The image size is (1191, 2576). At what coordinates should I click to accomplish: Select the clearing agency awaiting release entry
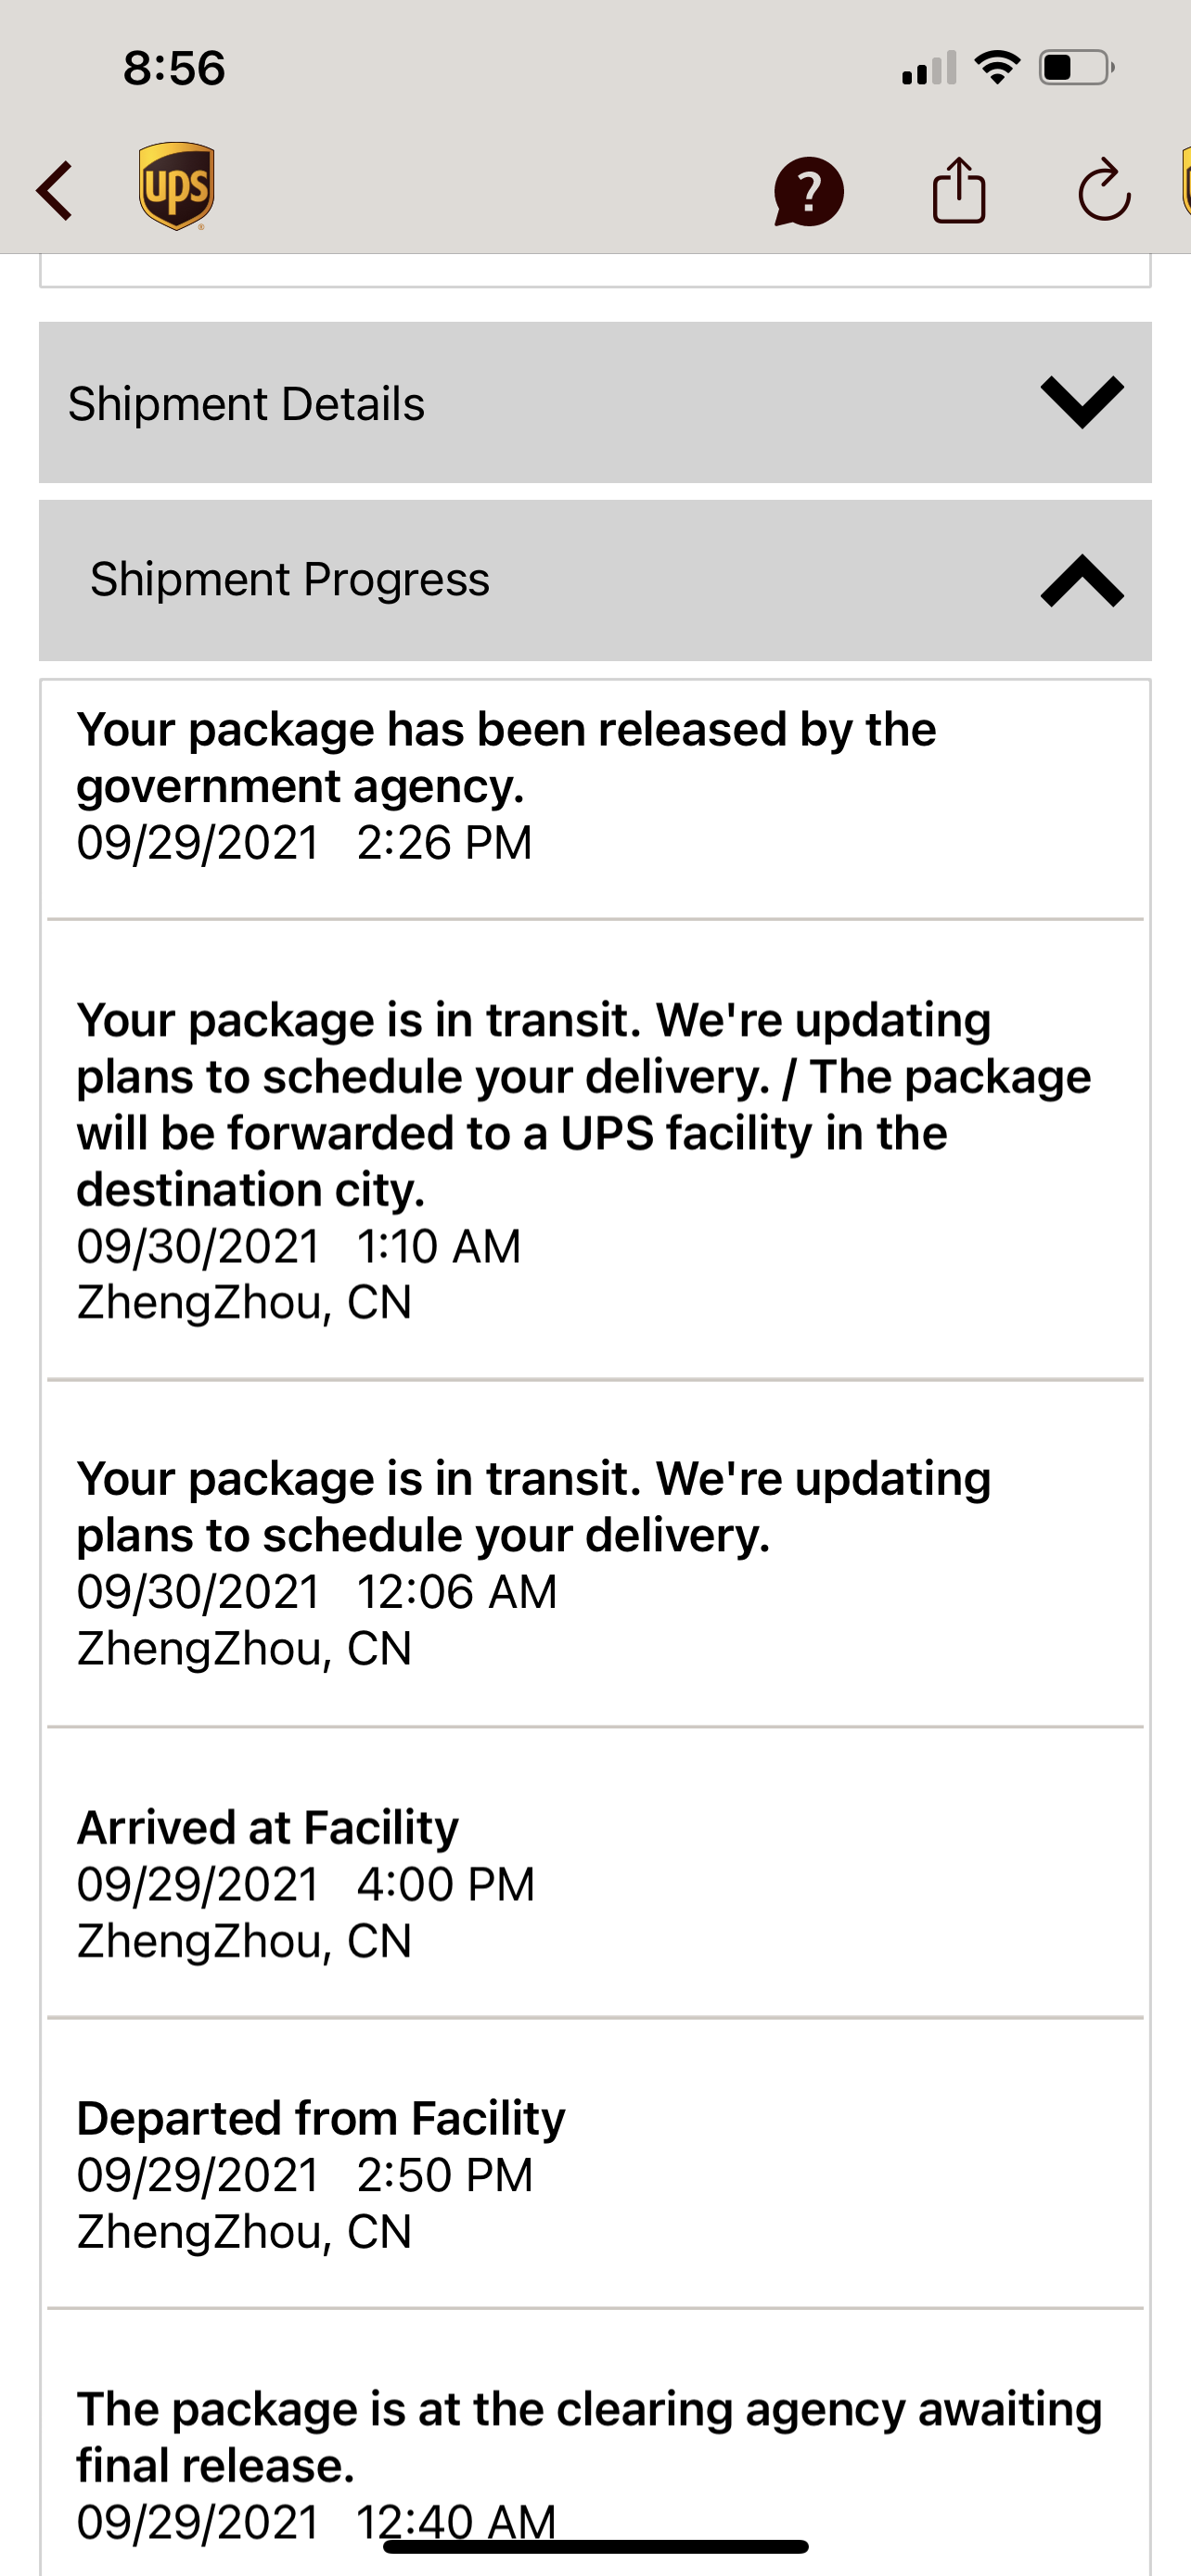pyautogui.click(x=590, y=2464)
